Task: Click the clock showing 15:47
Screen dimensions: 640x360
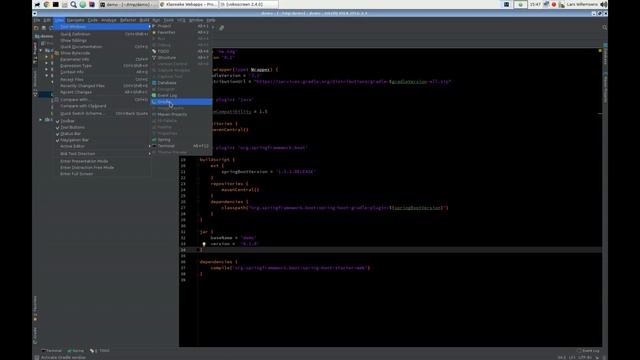Action: tap(536, 4)
